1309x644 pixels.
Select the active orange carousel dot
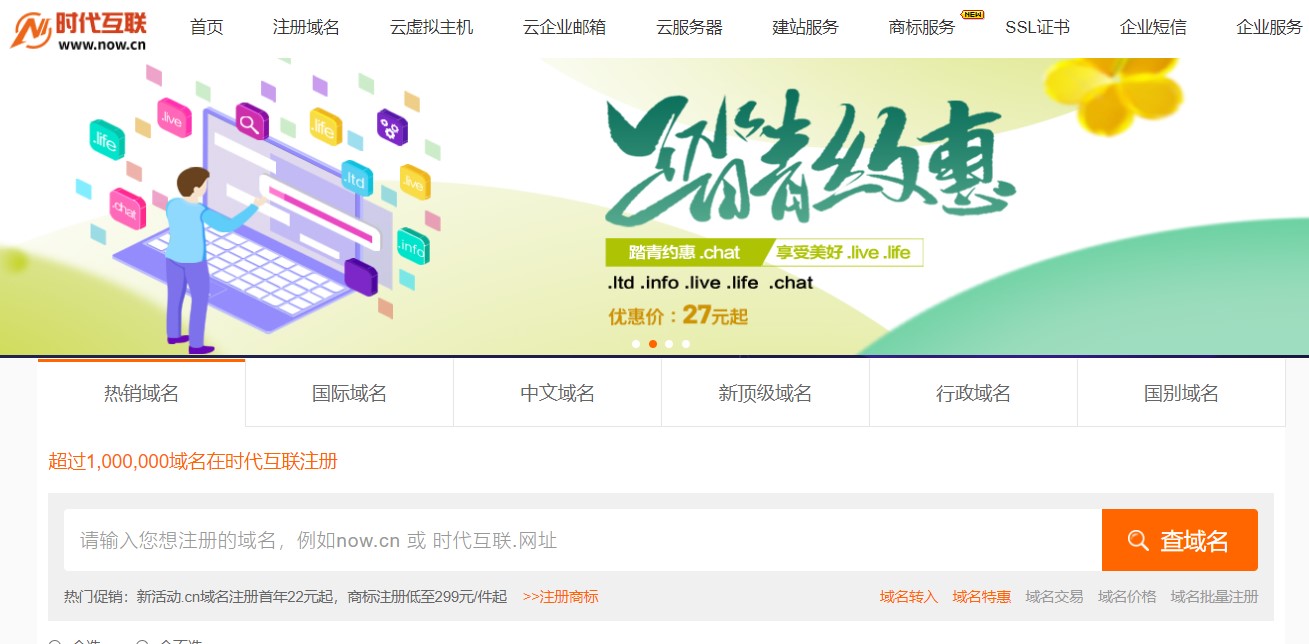coord(653,344)
